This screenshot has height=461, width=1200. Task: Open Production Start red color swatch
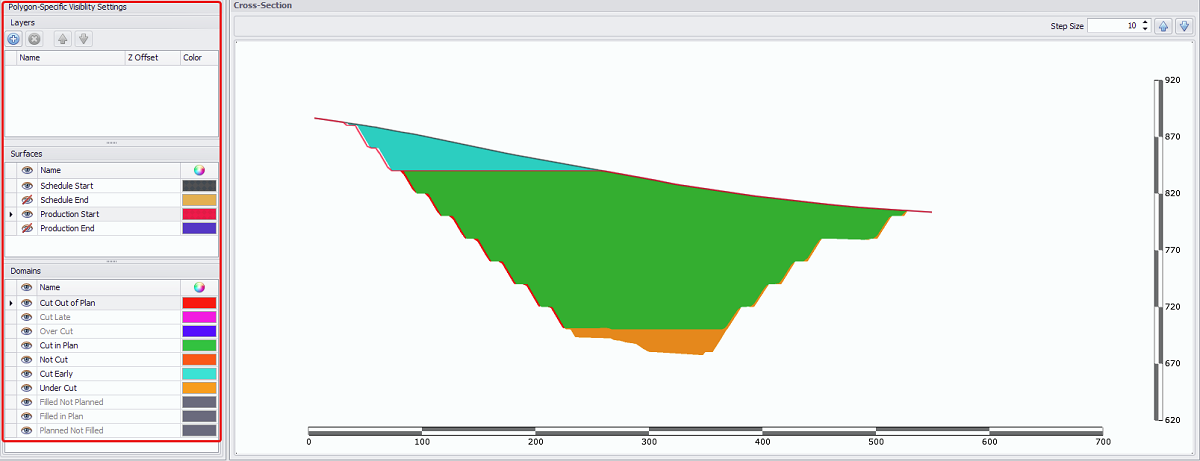(x=199, y=214)
